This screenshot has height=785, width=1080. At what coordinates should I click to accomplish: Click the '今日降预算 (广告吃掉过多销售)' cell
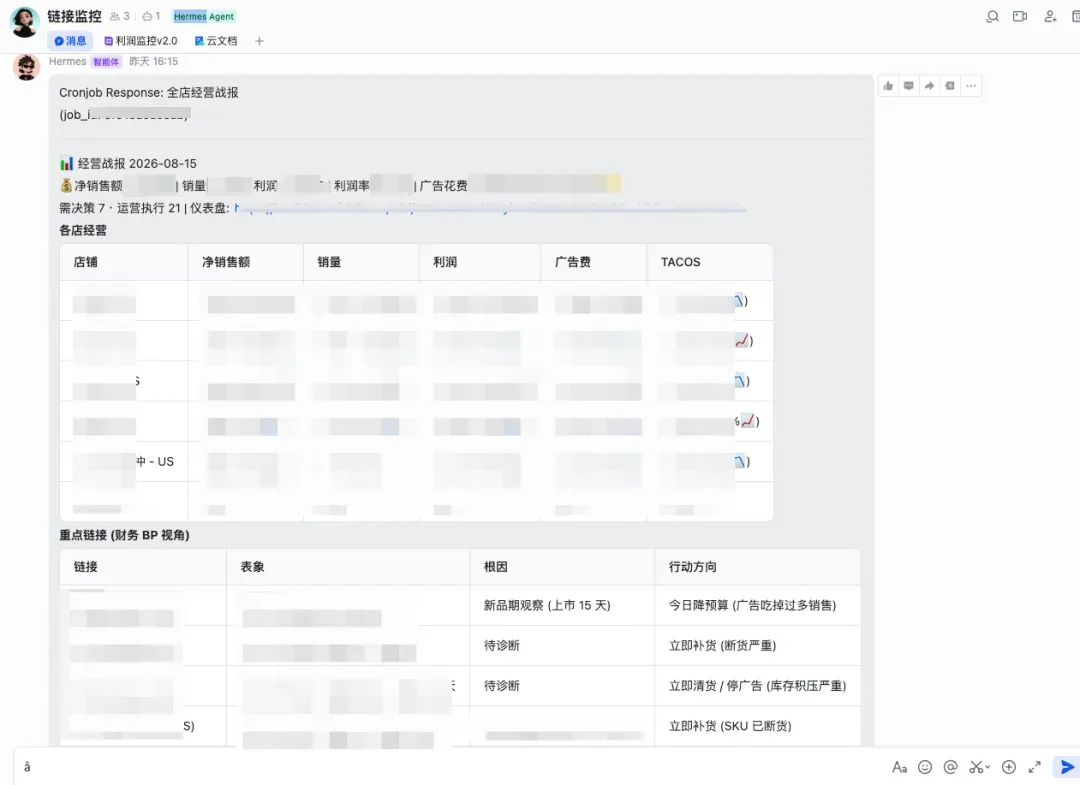coord(752,605)
